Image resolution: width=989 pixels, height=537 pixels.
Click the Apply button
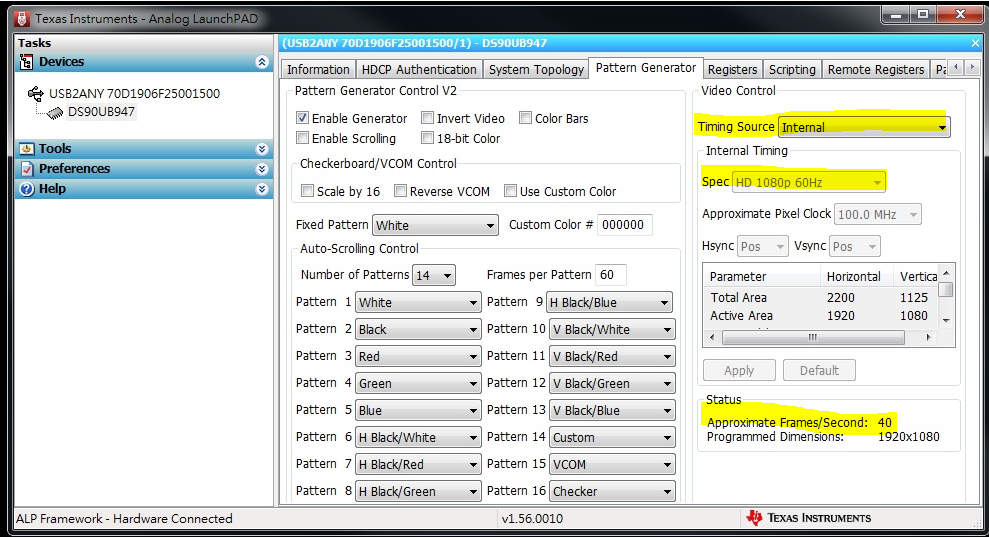(x=739, y=370)
